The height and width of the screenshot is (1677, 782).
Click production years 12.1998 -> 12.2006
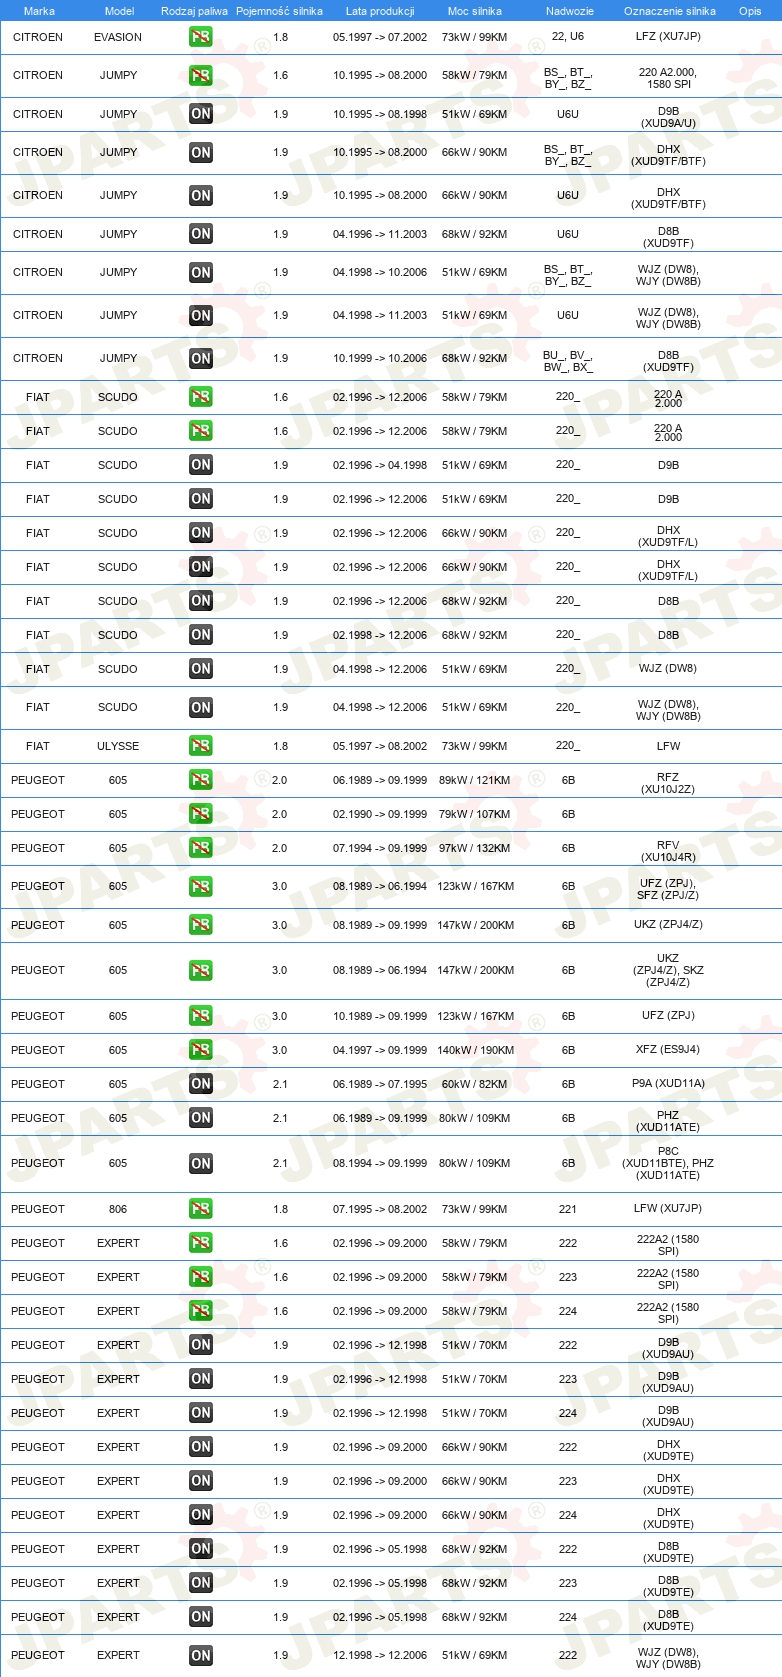coord(380,1655)
